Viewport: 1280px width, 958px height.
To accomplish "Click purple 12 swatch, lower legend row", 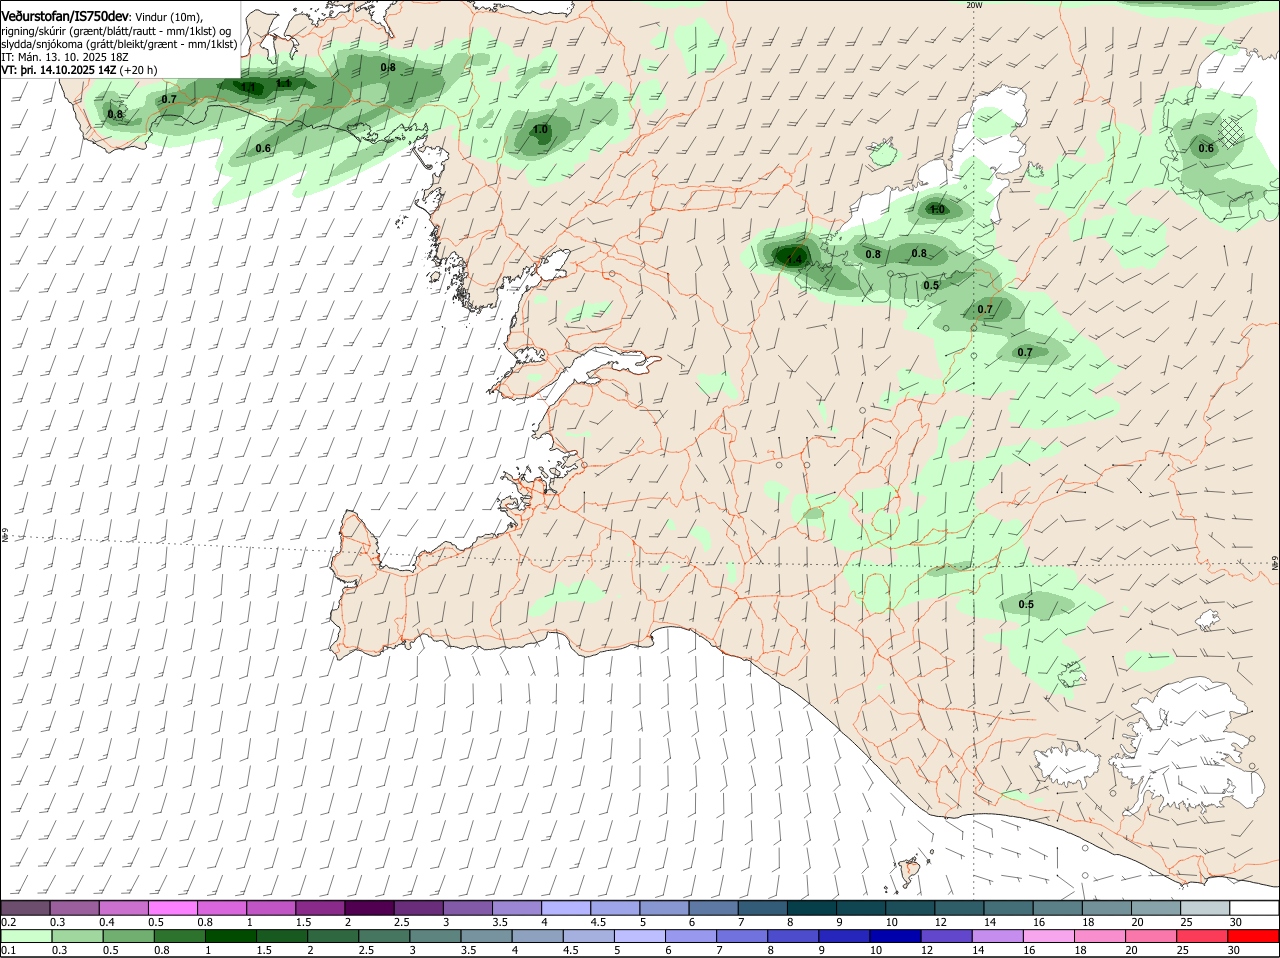I will pyautogui.click(x=946, y=936).
